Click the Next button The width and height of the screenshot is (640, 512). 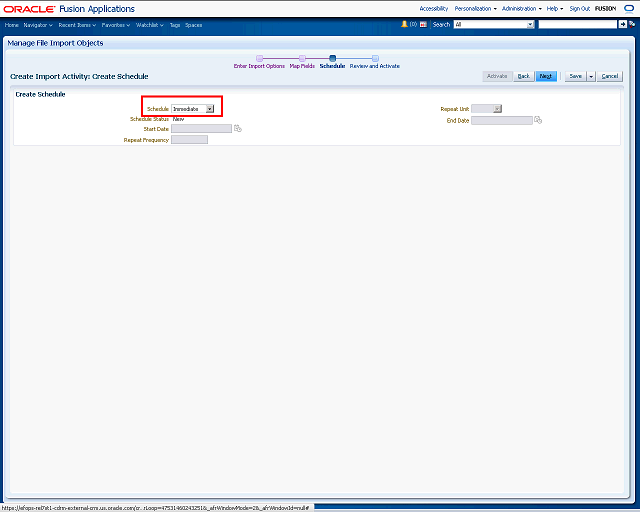tap(546, 76)
